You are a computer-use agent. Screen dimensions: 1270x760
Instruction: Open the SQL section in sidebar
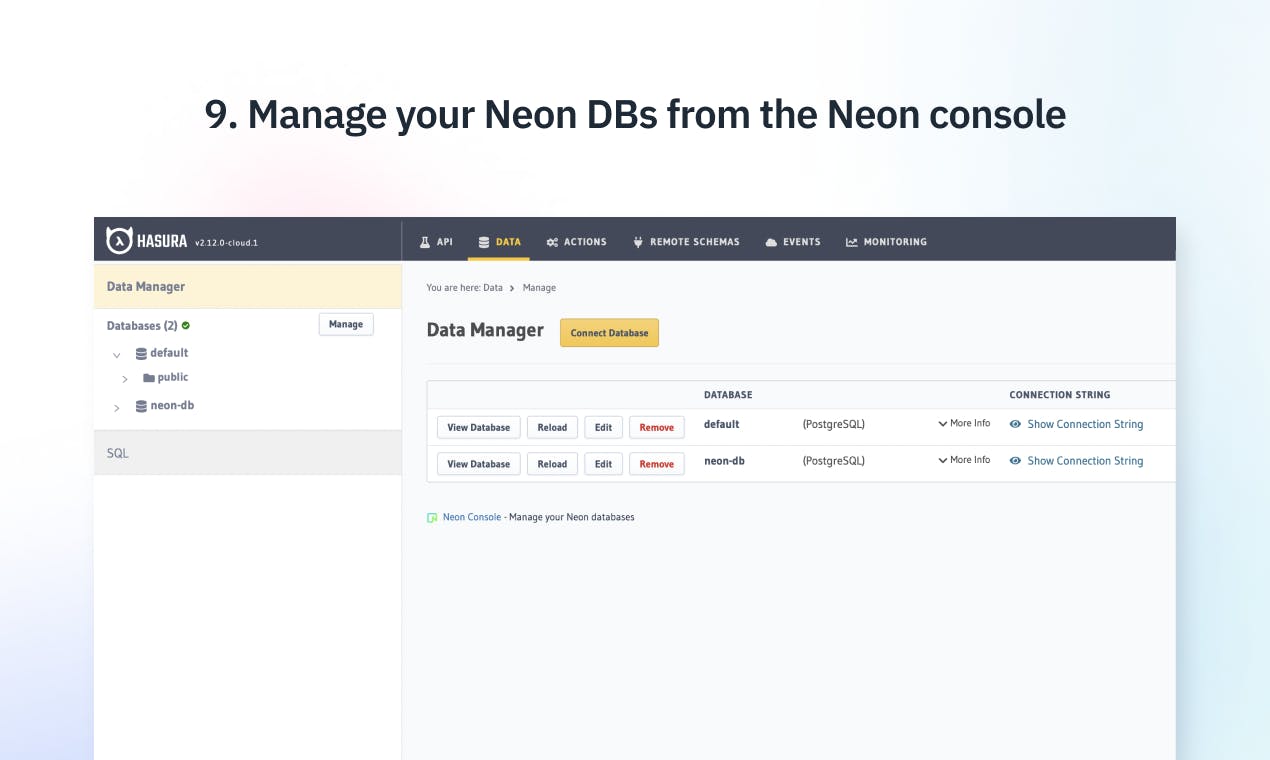(248, 453)
